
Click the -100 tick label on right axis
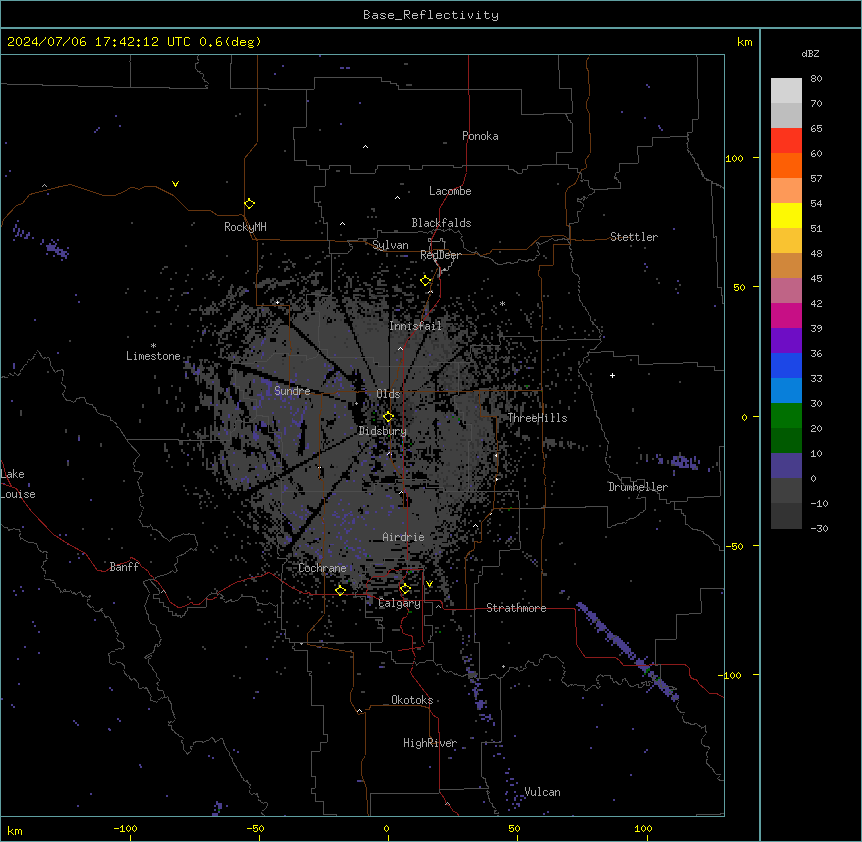(731, 675)
